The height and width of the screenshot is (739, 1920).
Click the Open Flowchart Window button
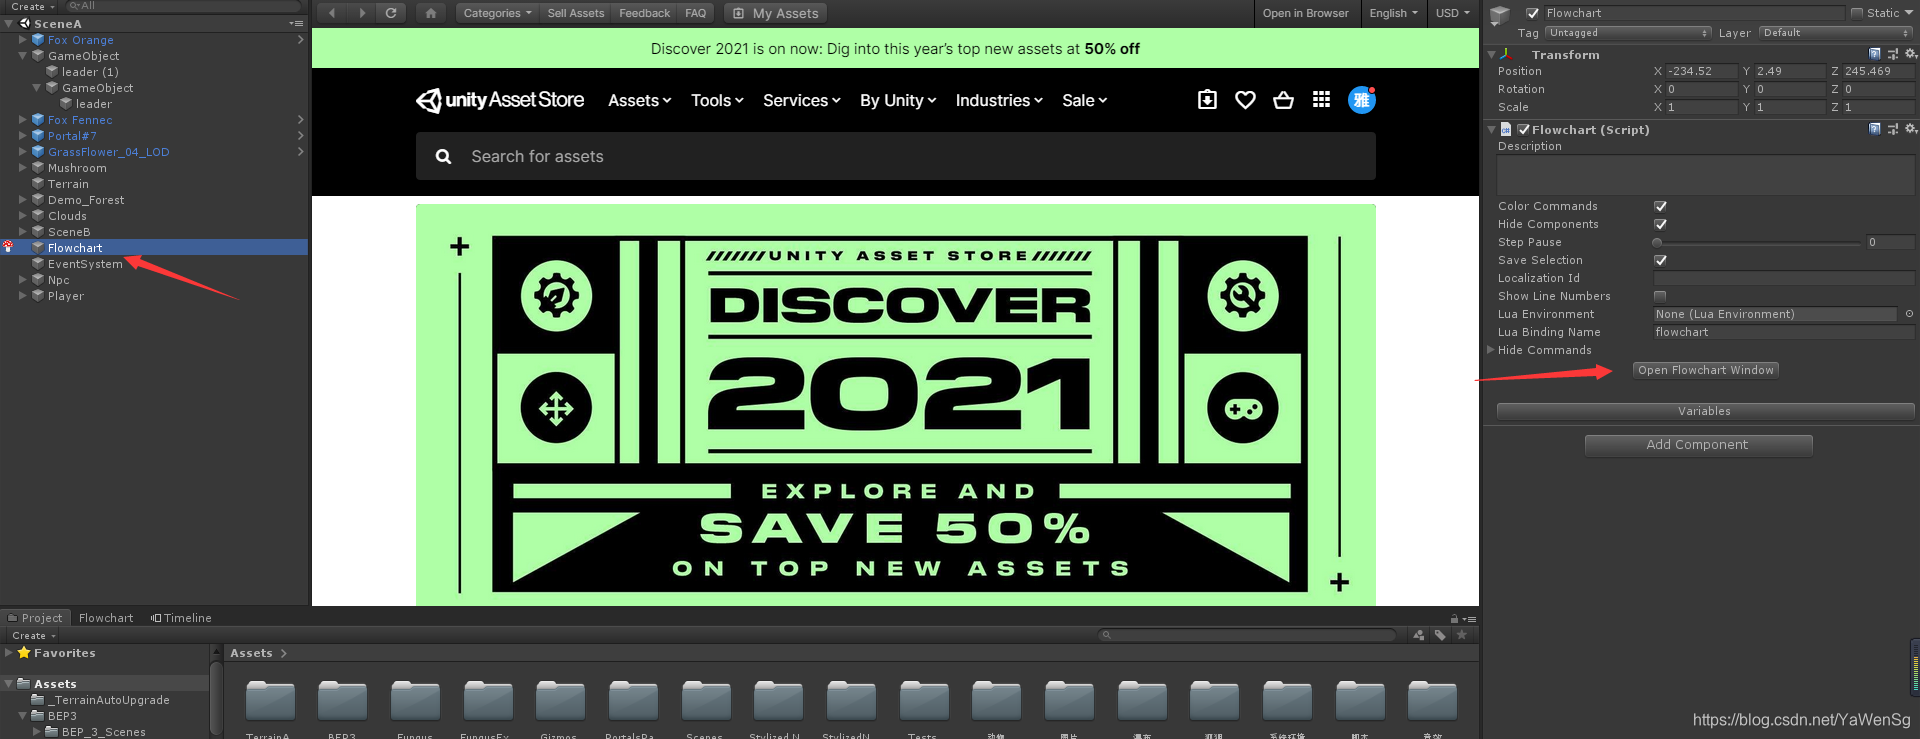tap(1706, 370)
